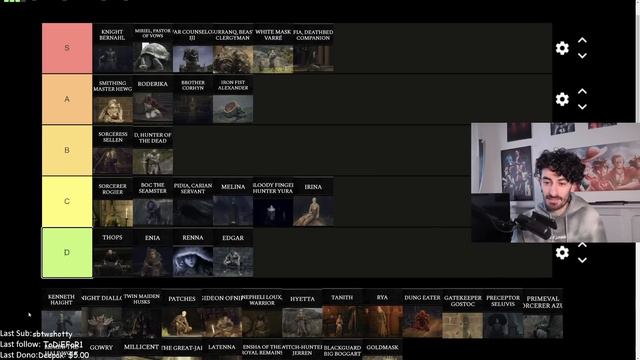Screen dimensions: 640x360
Task: Open settings gear for D tier row
Action: pos(562,253)
